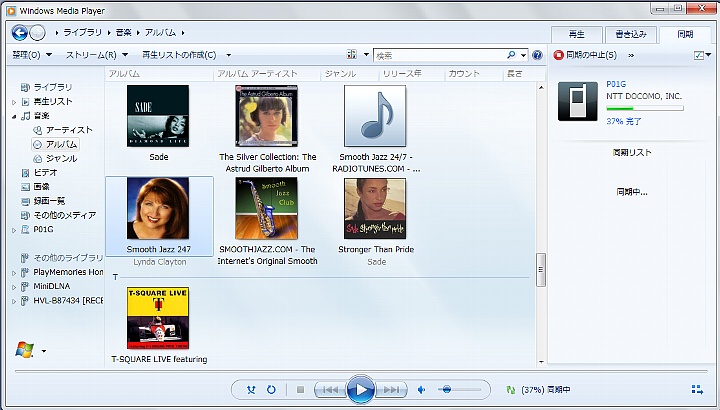Skip to the next track
The image size is (720, 410).
pos(392,390)
